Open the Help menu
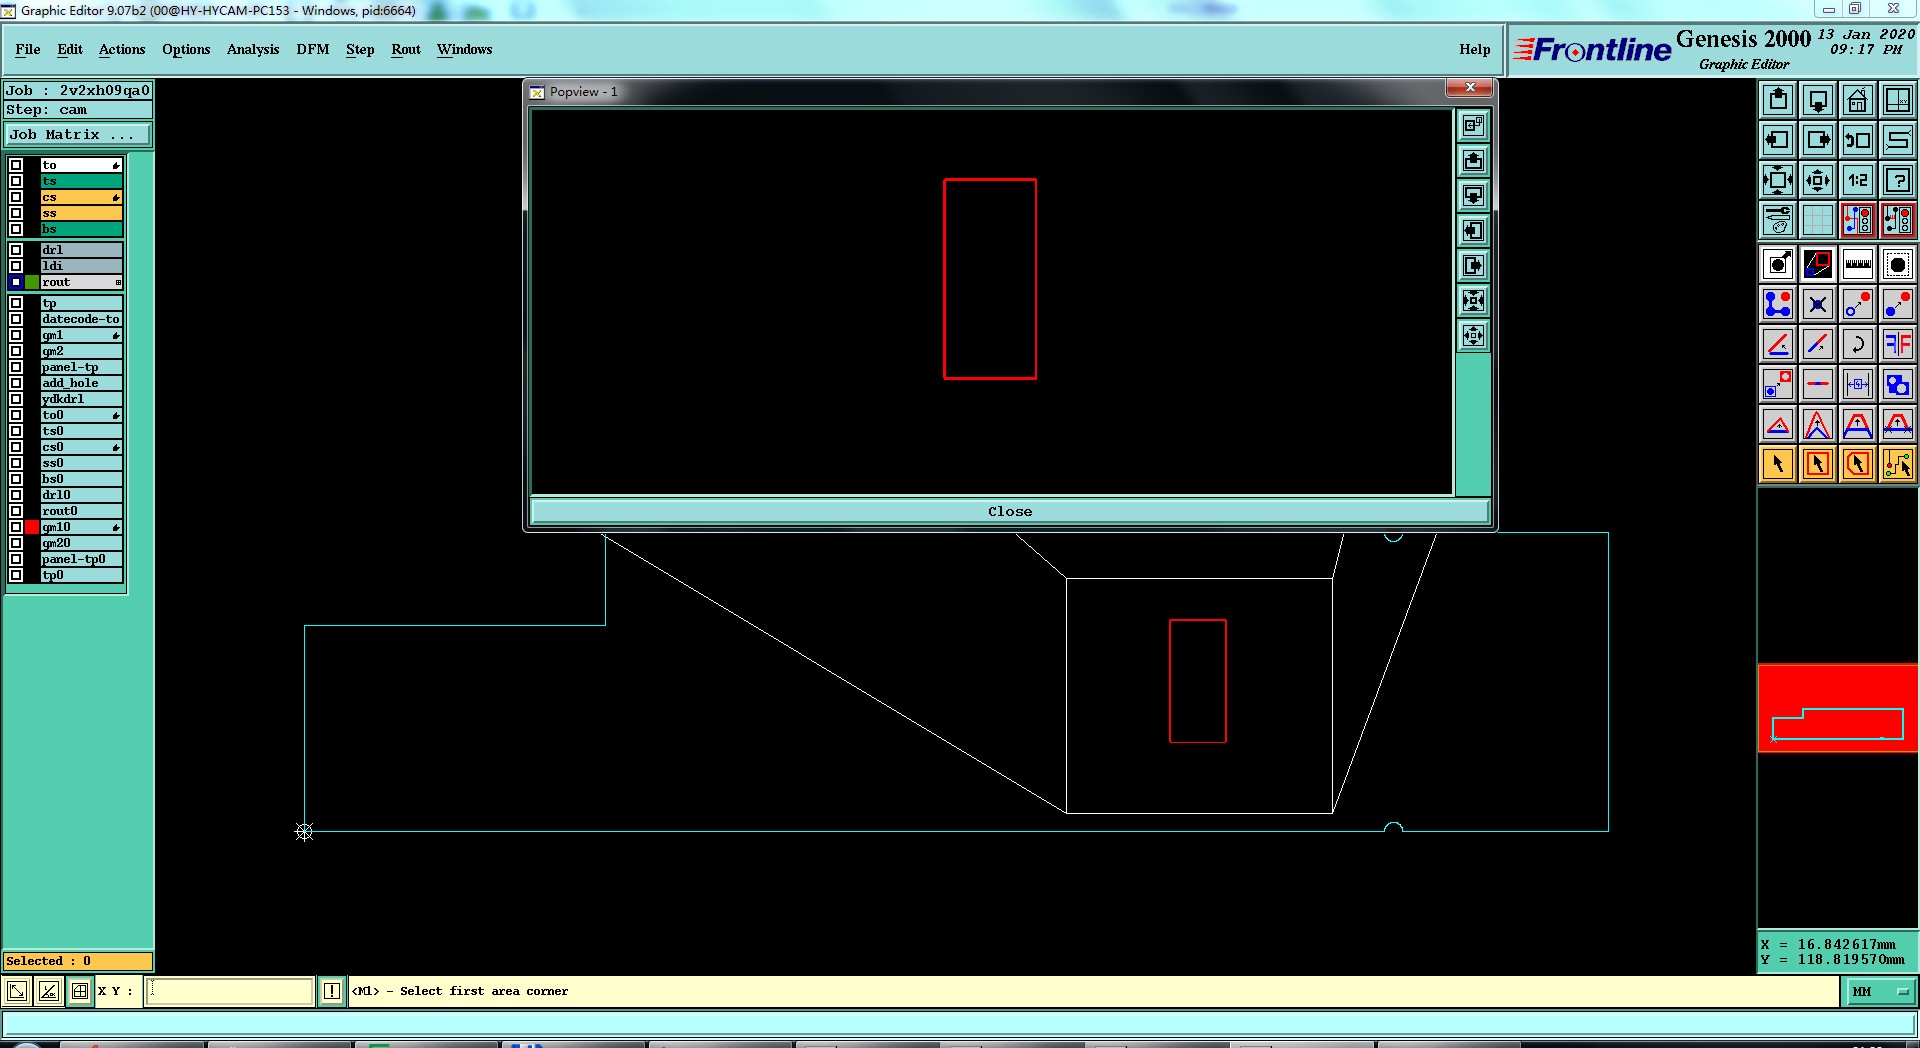 point(1474,49)
